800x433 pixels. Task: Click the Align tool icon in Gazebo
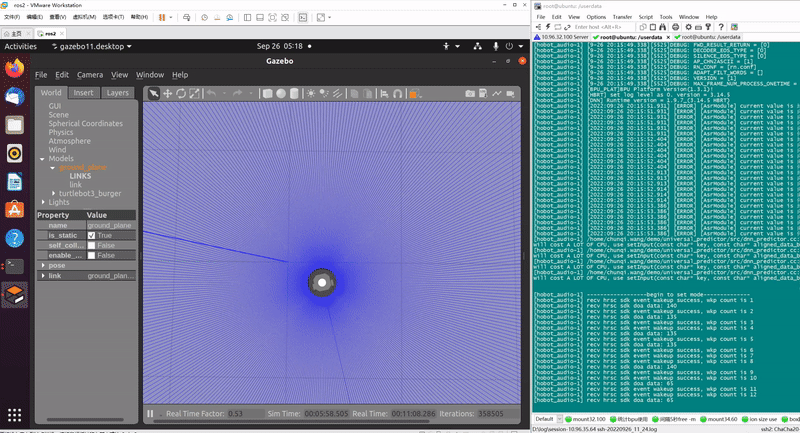point(384,93)
